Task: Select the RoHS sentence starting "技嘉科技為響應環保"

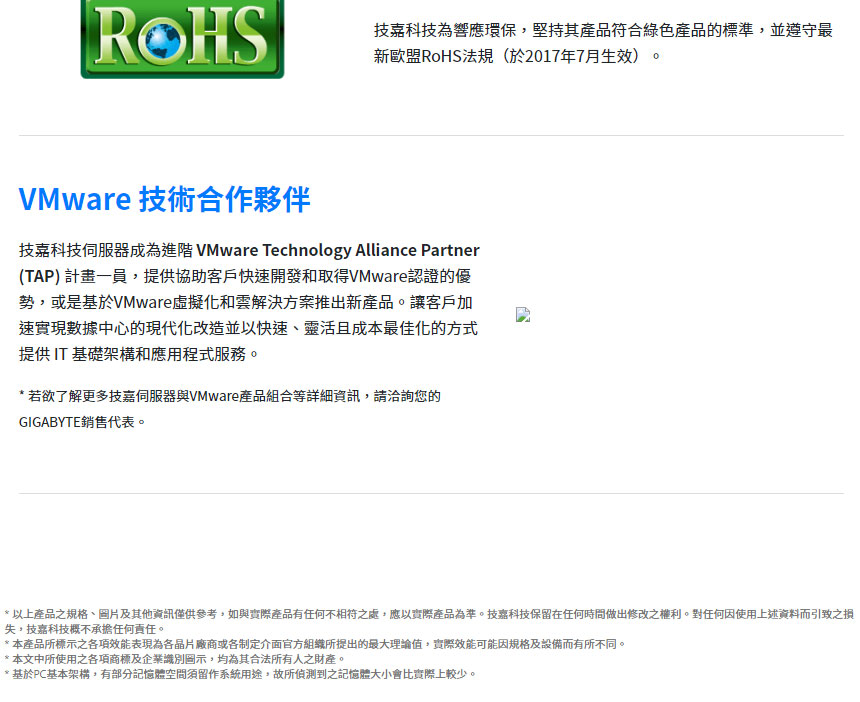Action: tap(603, 43)
